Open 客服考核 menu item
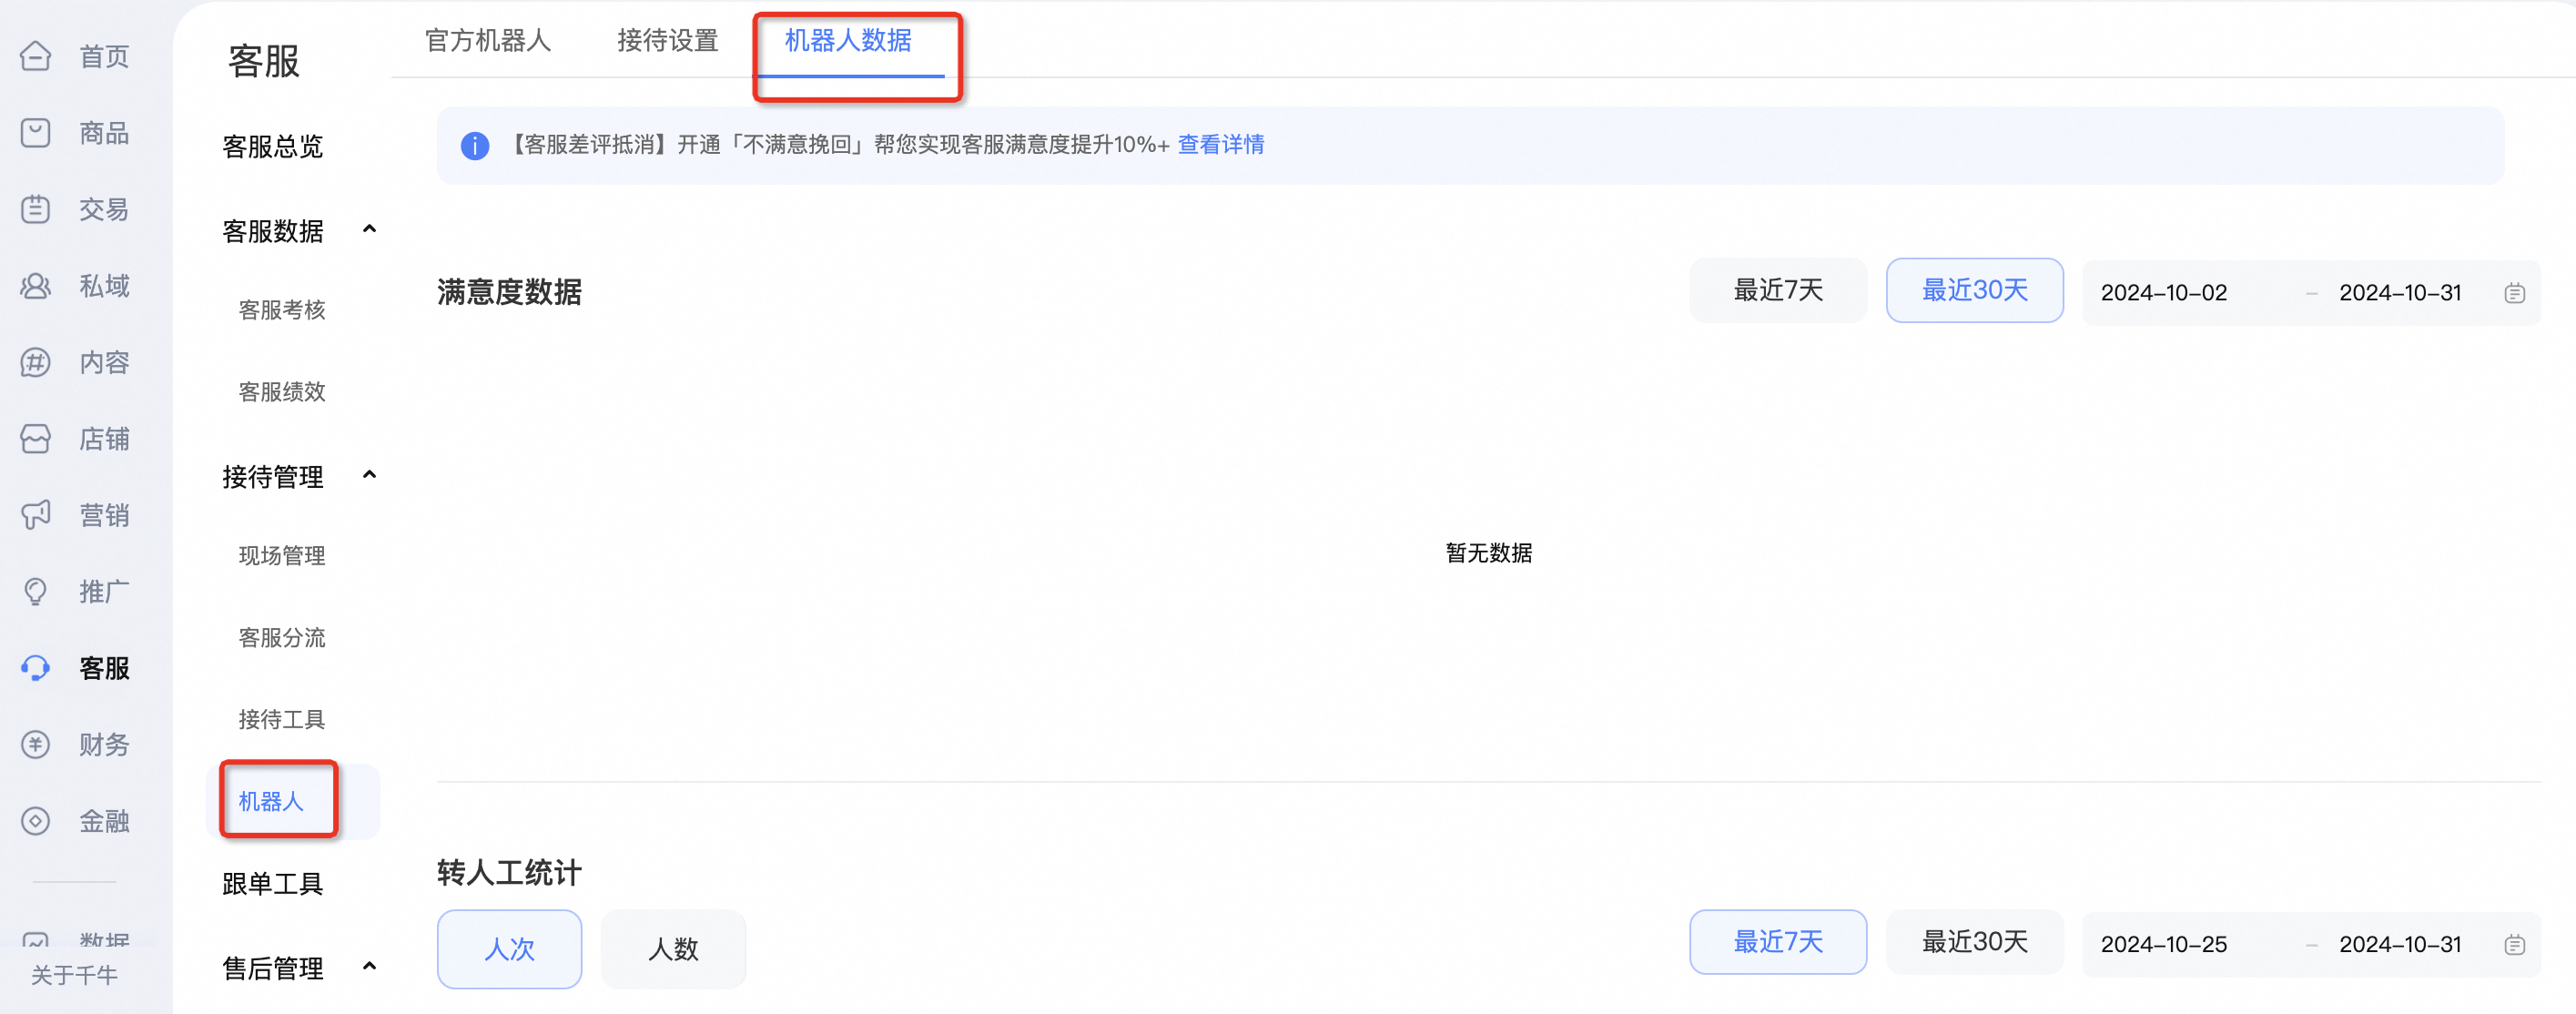The width and height of the screenshot is (2576, 1014). click(282, 310)
